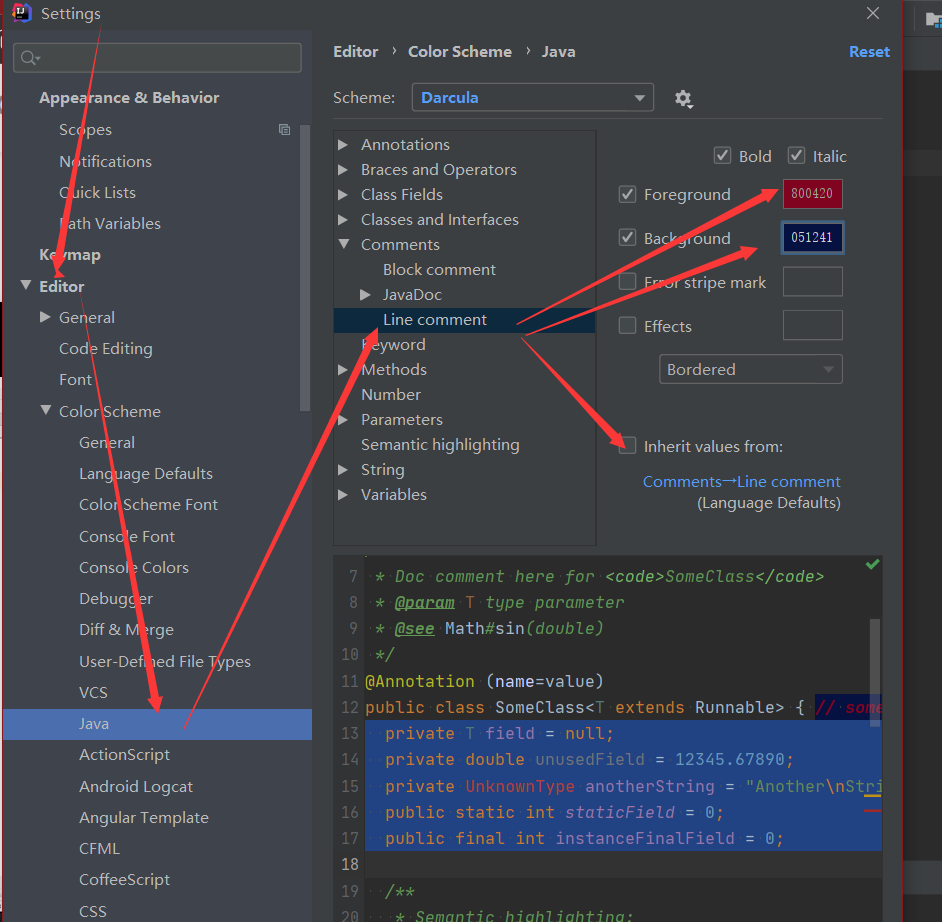Close the Settings dialog

(x=872, y=13)
